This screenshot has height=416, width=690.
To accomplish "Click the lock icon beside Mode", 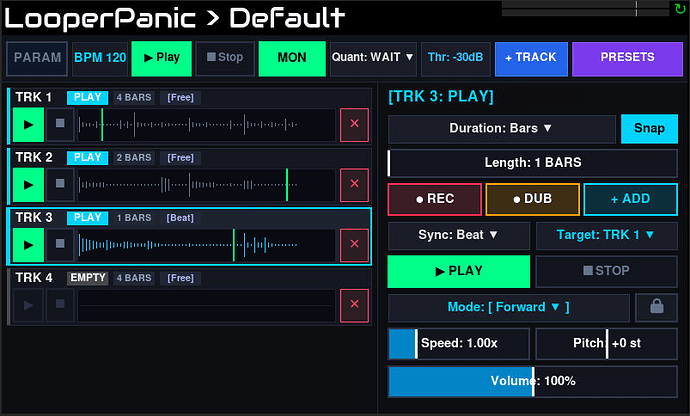I will click(657, 307).
